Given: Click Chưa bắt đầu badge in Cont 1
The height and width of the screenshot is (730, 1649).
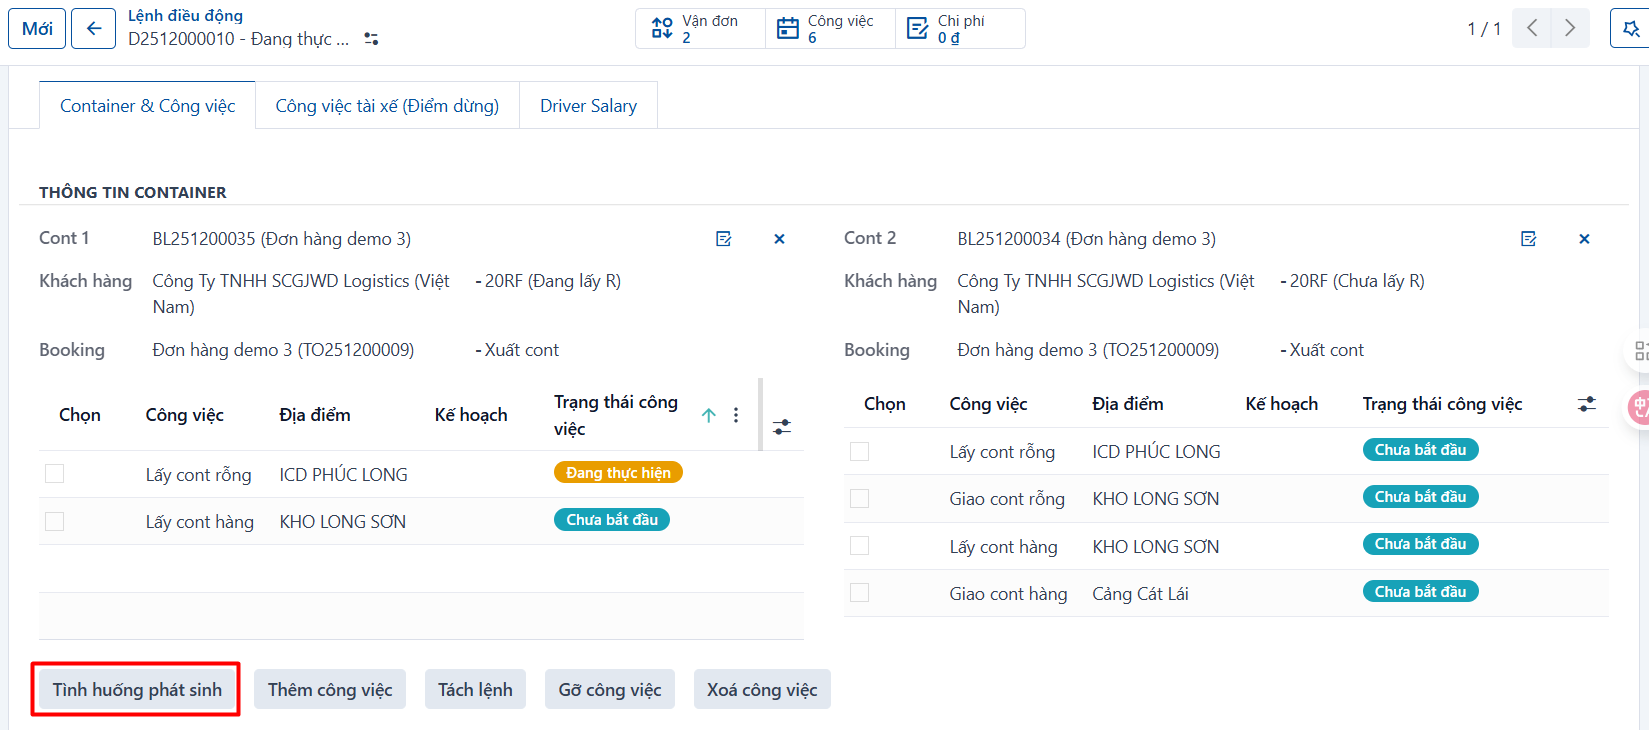Looking at the screenshot, I should click(x=612, y=520).
